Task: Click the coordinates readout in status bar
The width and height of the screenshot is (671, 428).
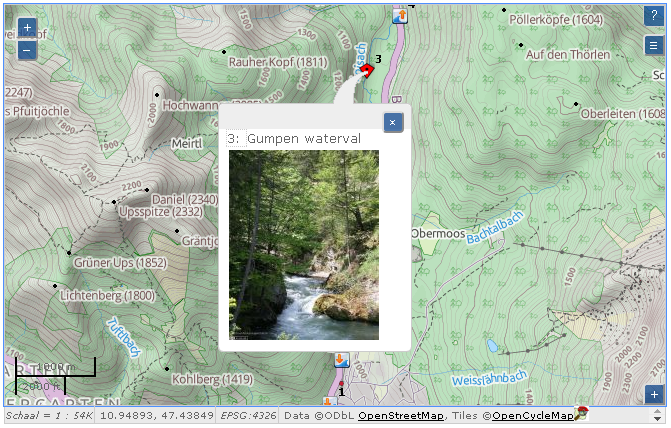Action: click(157, 416)
